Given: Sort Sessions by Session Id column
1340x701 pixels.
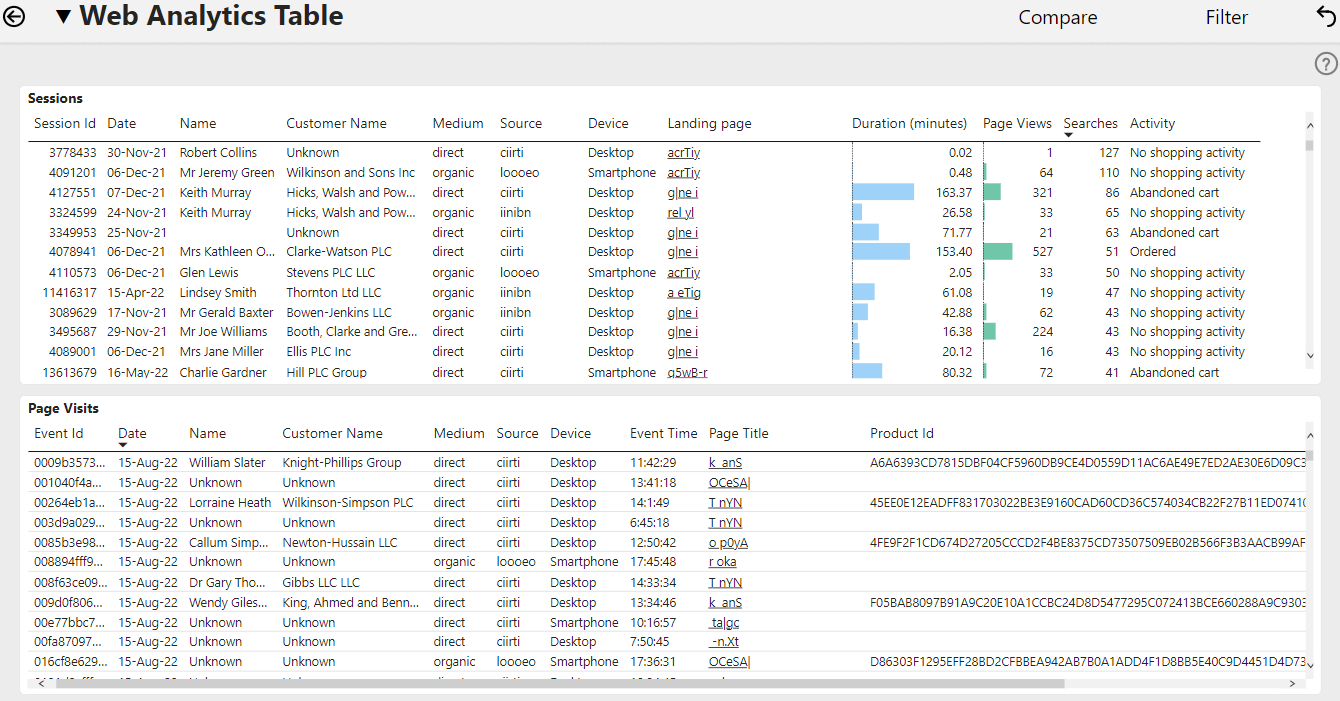Looking at the screenshot, I should pos(65,123).
